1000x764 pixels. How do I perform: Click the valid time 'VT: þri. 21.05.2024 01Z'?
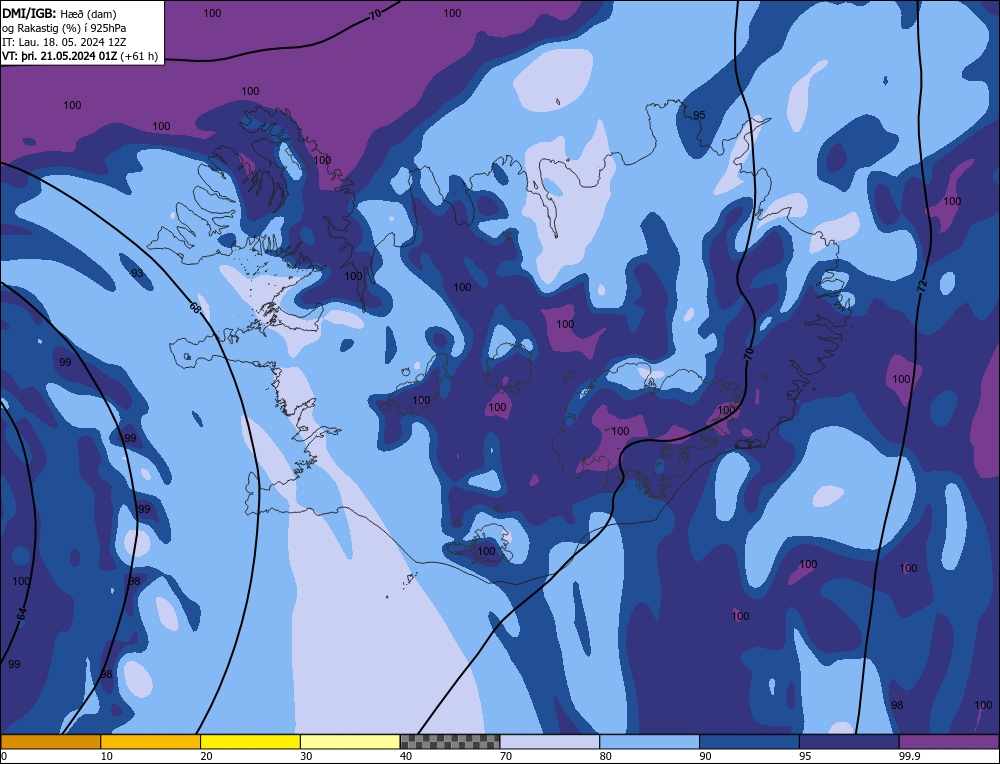59,56
